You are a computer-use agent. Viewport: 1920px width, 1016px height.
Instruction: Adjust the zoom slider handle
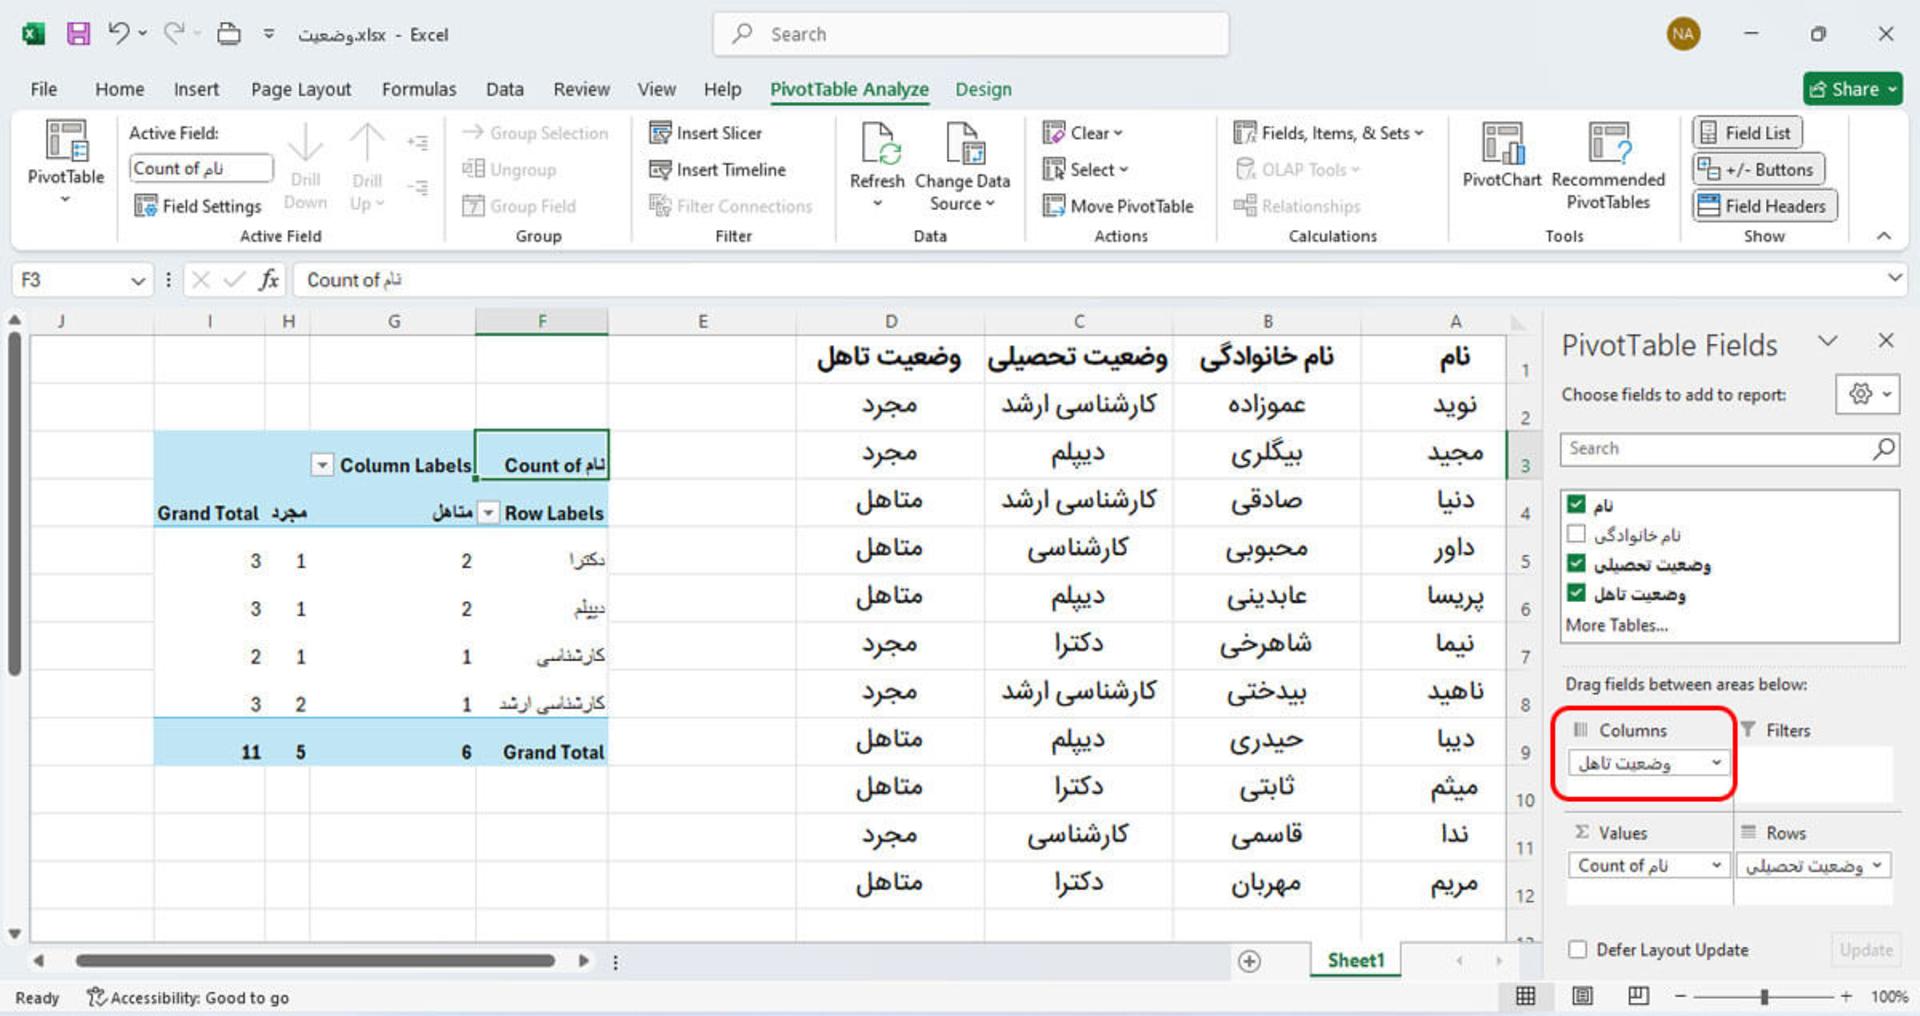[1765, 997]
